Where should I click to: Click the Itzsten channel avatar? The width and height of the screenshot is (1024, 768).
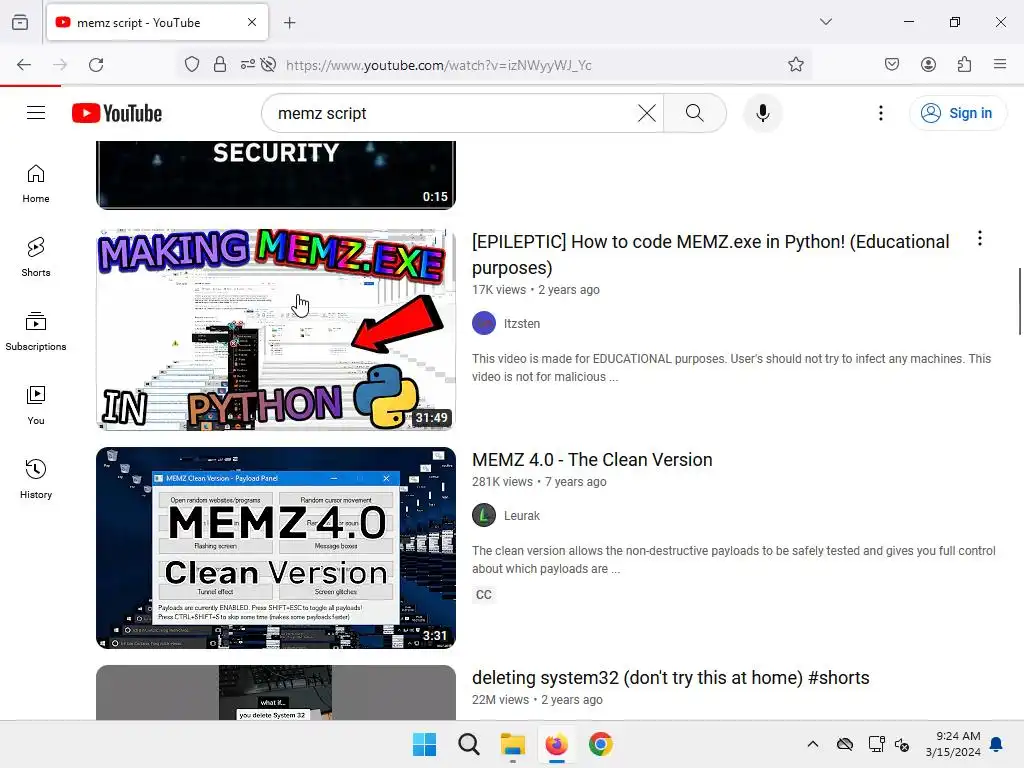(484, 323)
